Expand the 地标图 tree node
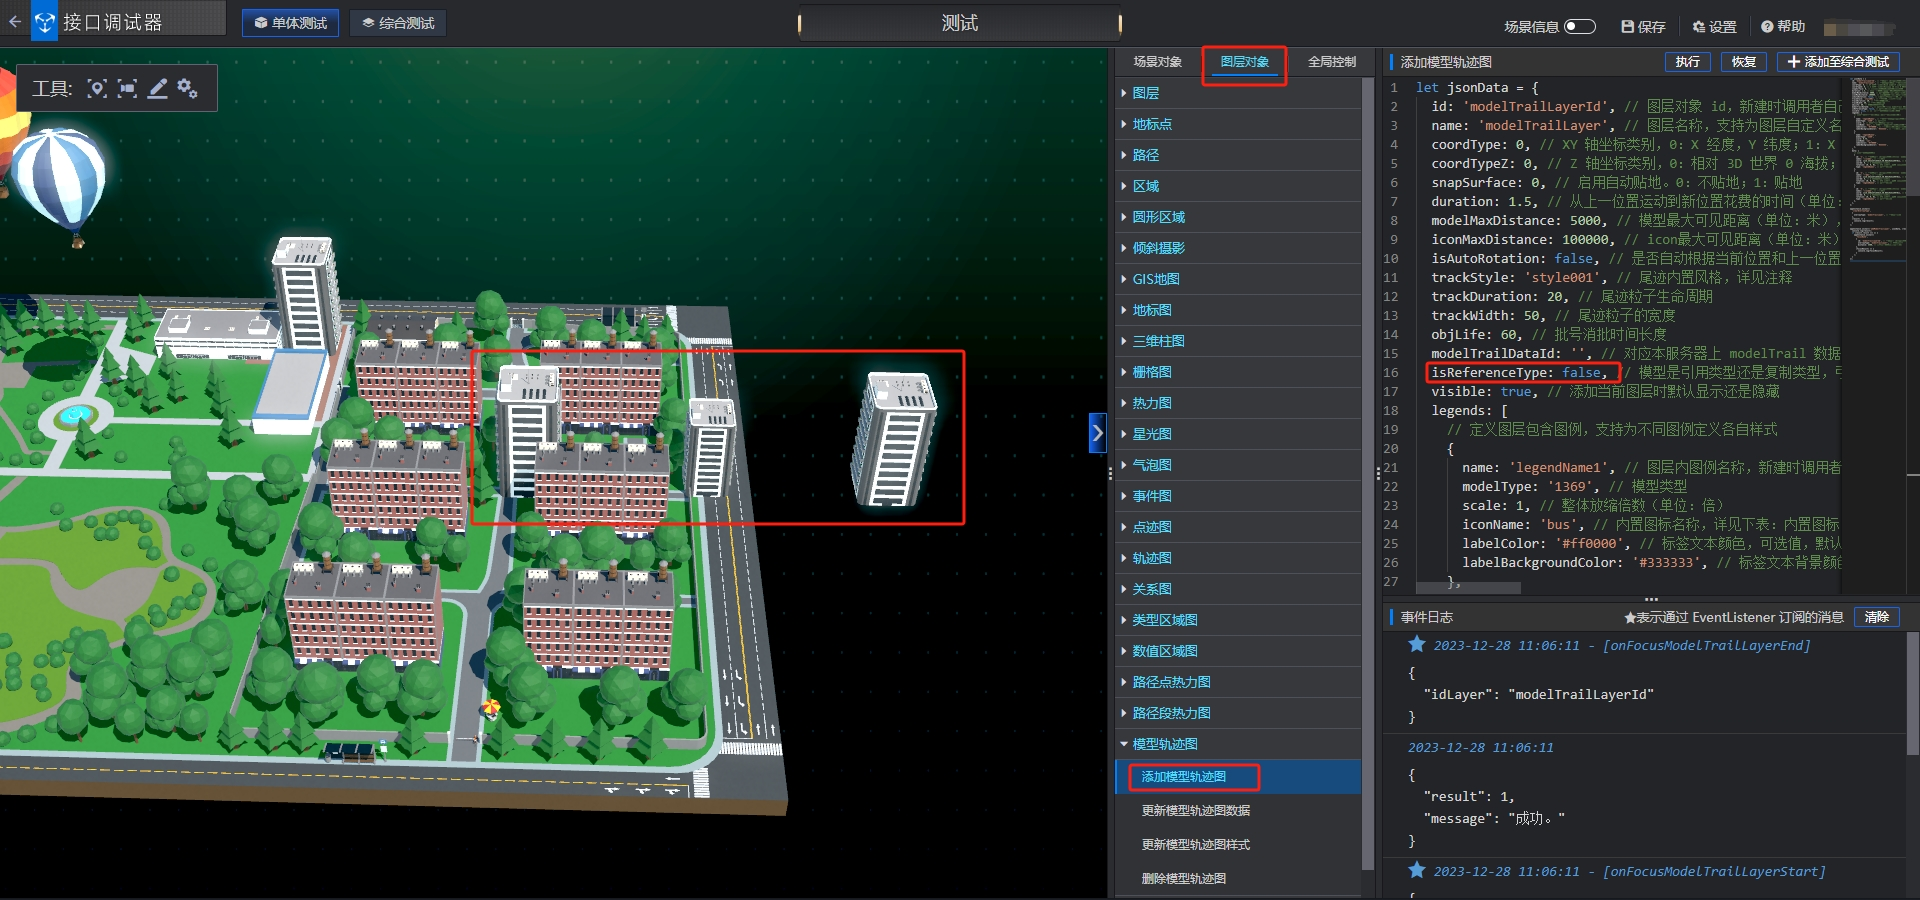The image size is (1920, 900). (1238, 310)
